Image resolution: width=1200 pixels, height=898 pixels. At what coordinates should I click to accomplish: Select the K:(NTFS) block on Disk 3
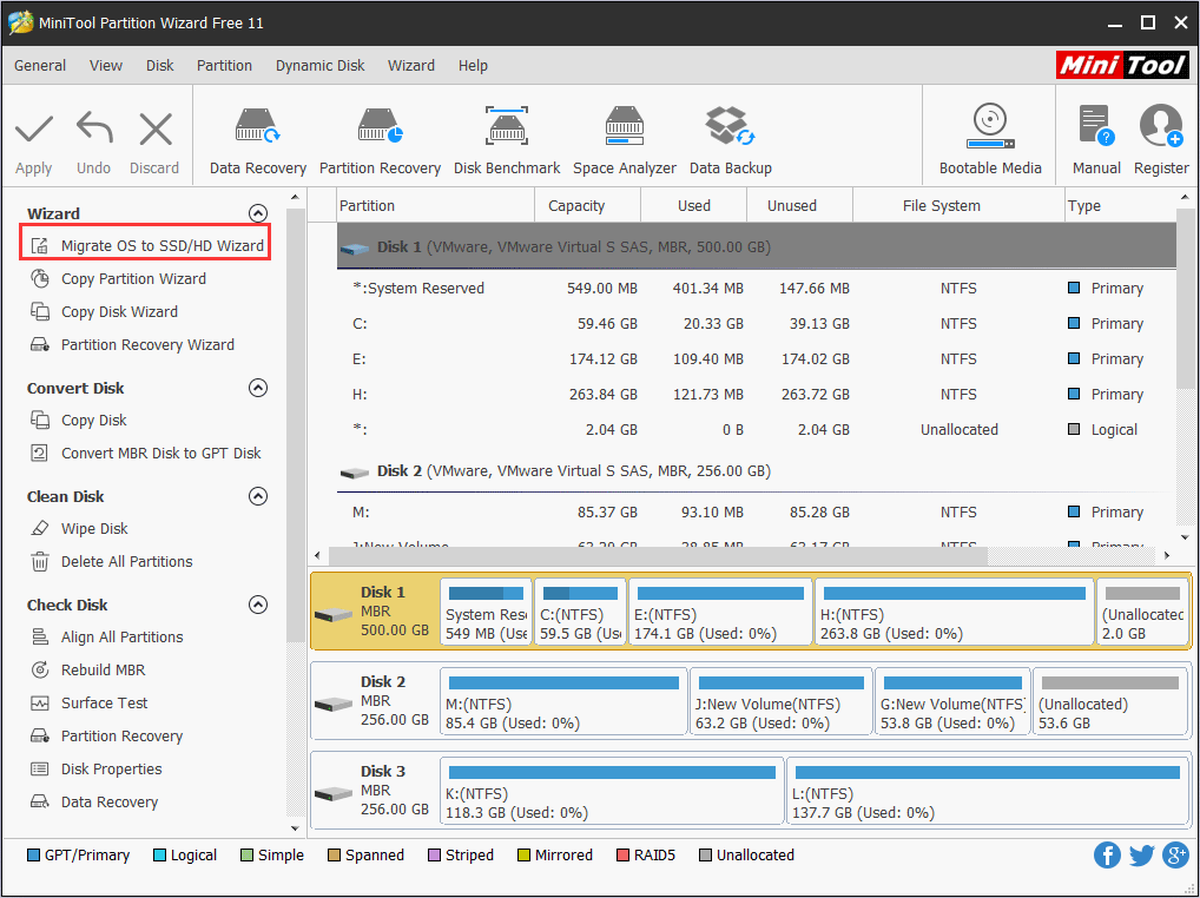[613, 791]
